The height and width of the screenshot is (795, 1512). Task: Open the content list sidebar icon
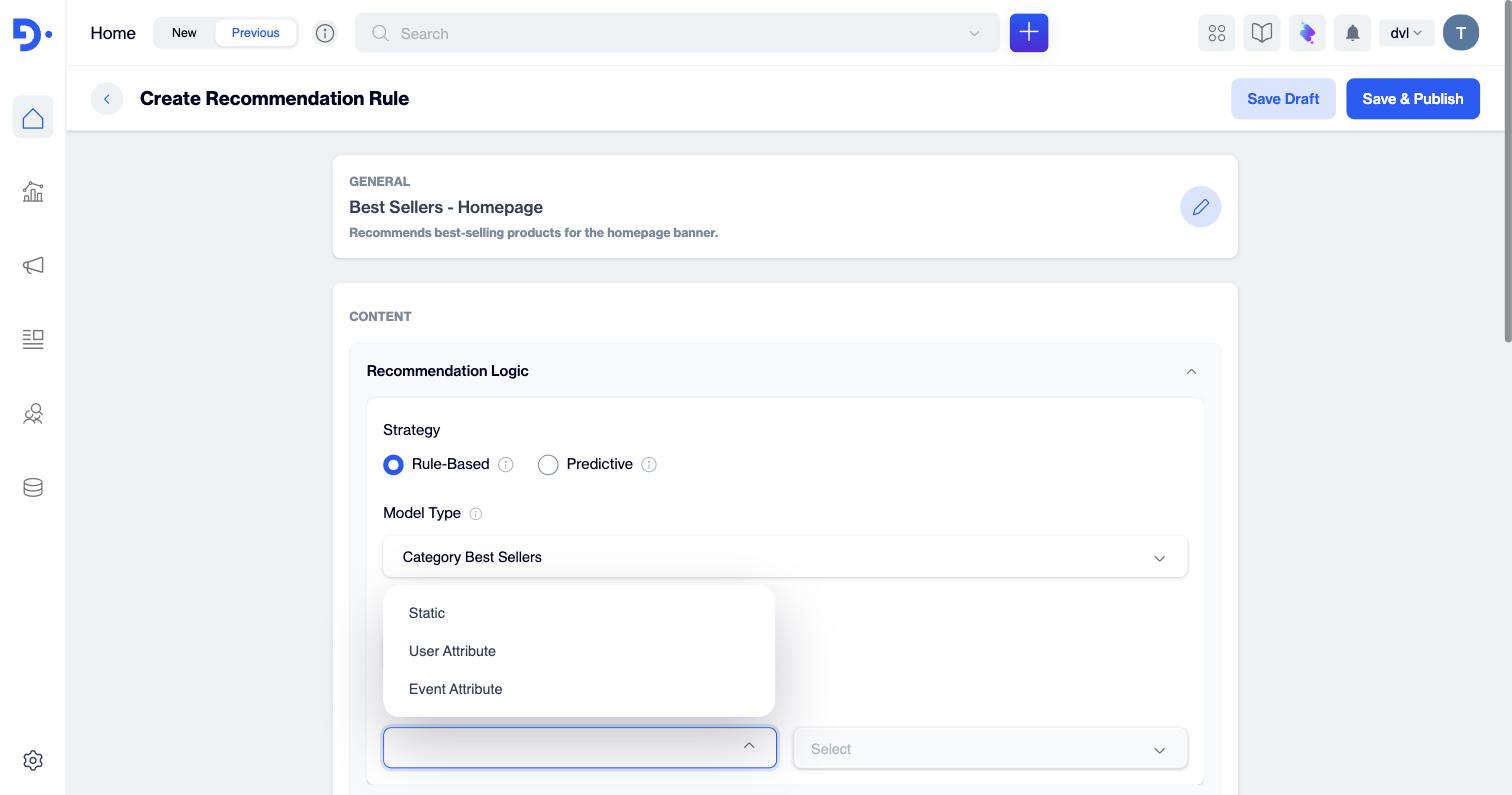pos(33,339)
